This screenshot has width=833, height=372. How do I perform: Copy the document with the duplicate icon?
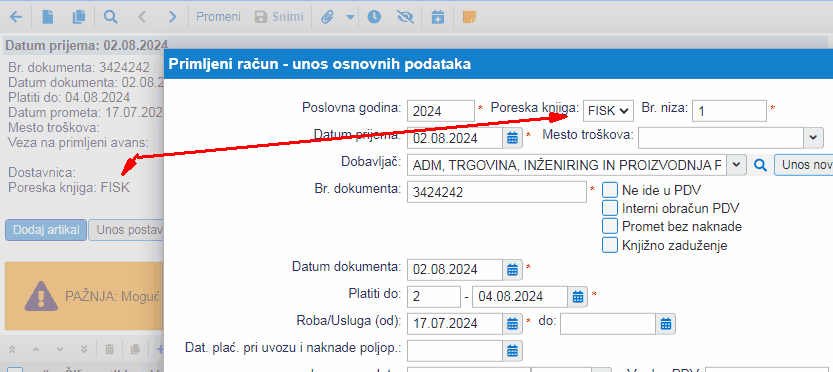coord(79,17)
